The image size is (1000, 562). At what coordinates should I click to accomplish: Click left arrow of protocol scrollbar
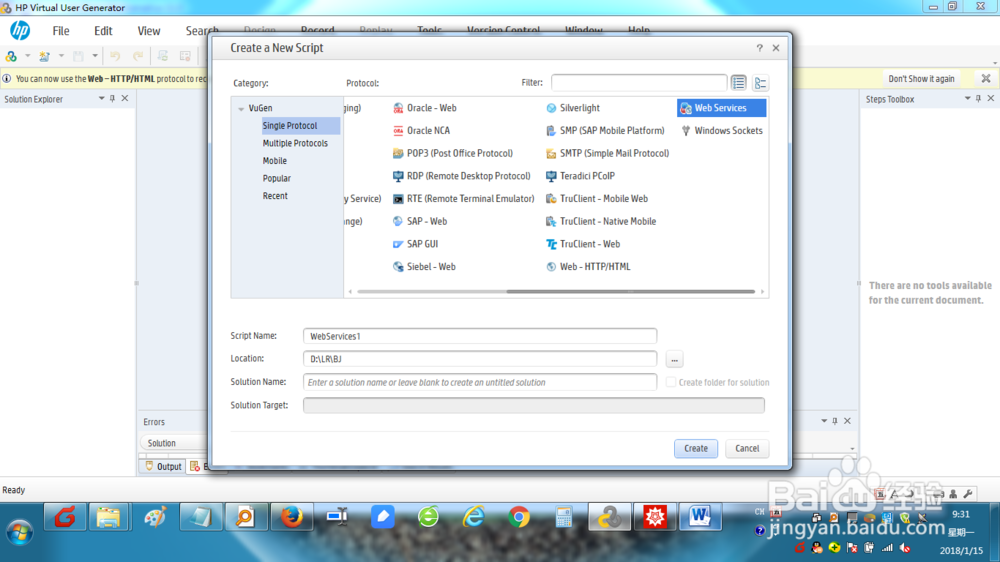pyautogui.click(x=350, y=292)
